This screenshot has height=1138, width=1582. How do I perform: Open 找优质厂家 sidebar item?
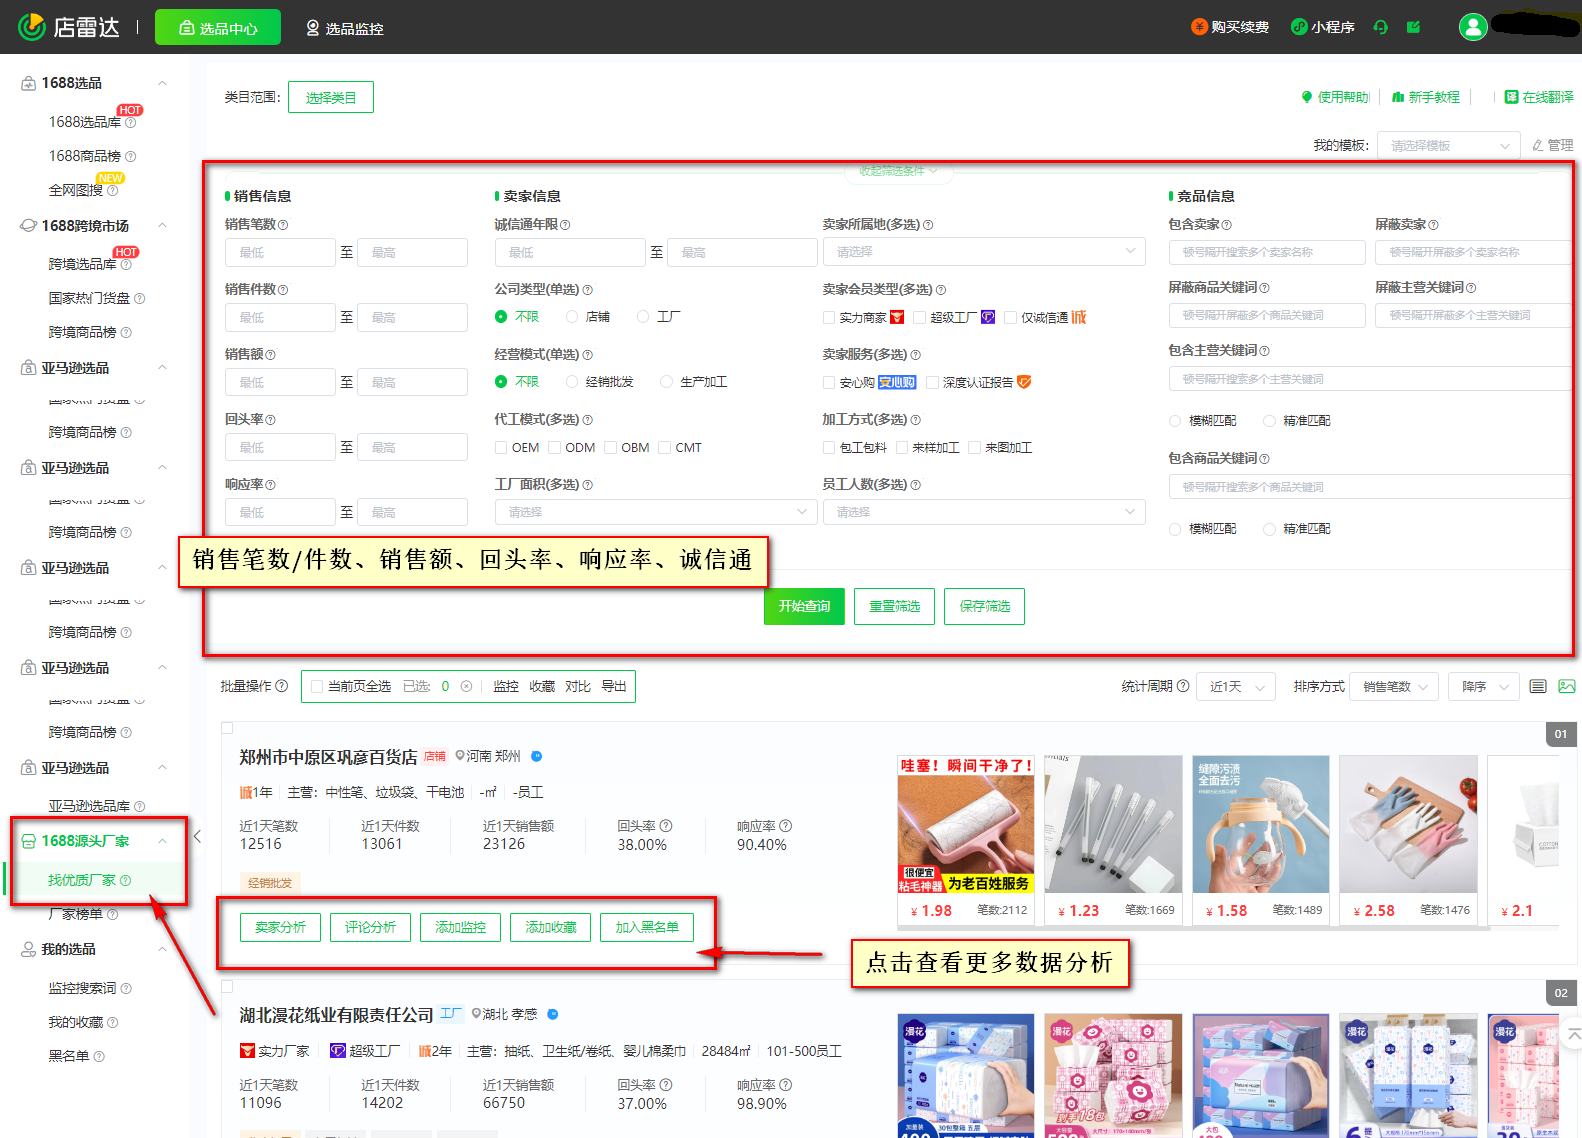(82, 880)
